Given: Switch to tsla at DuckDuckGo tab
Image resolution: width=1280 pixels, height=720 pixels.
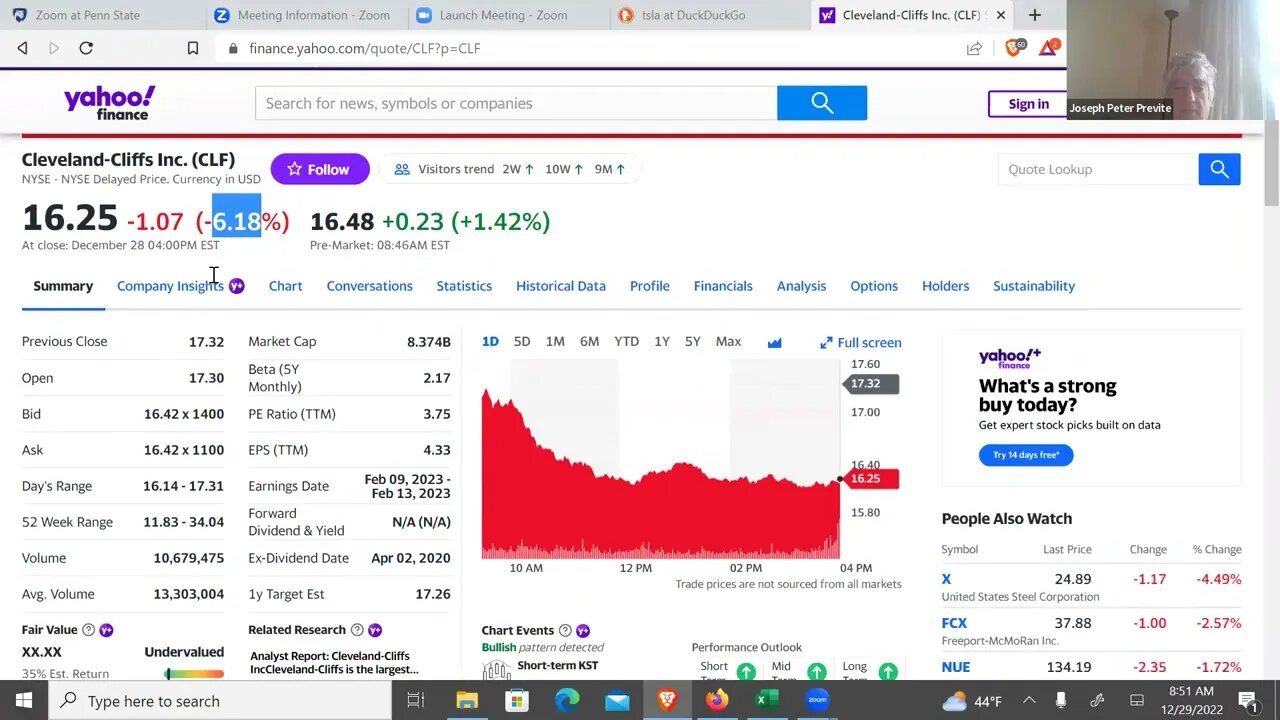Looking at the screenshot, I should [706, 15].
